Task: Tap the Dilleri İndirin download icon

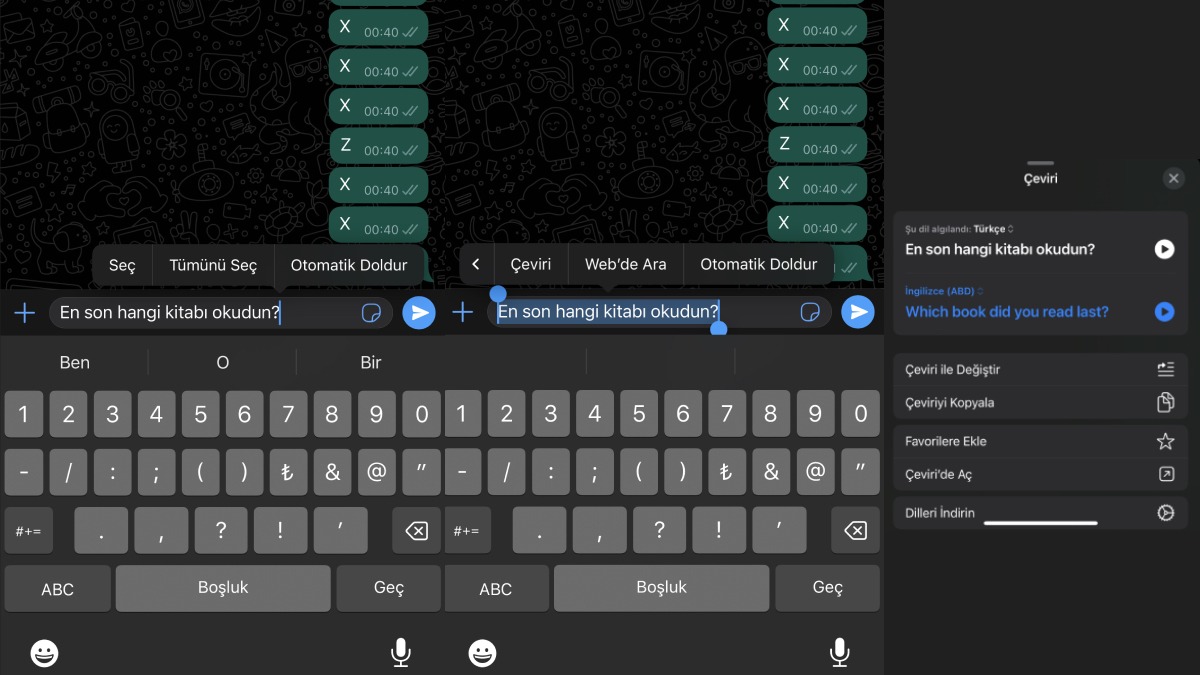Action: coord(1165,513)
